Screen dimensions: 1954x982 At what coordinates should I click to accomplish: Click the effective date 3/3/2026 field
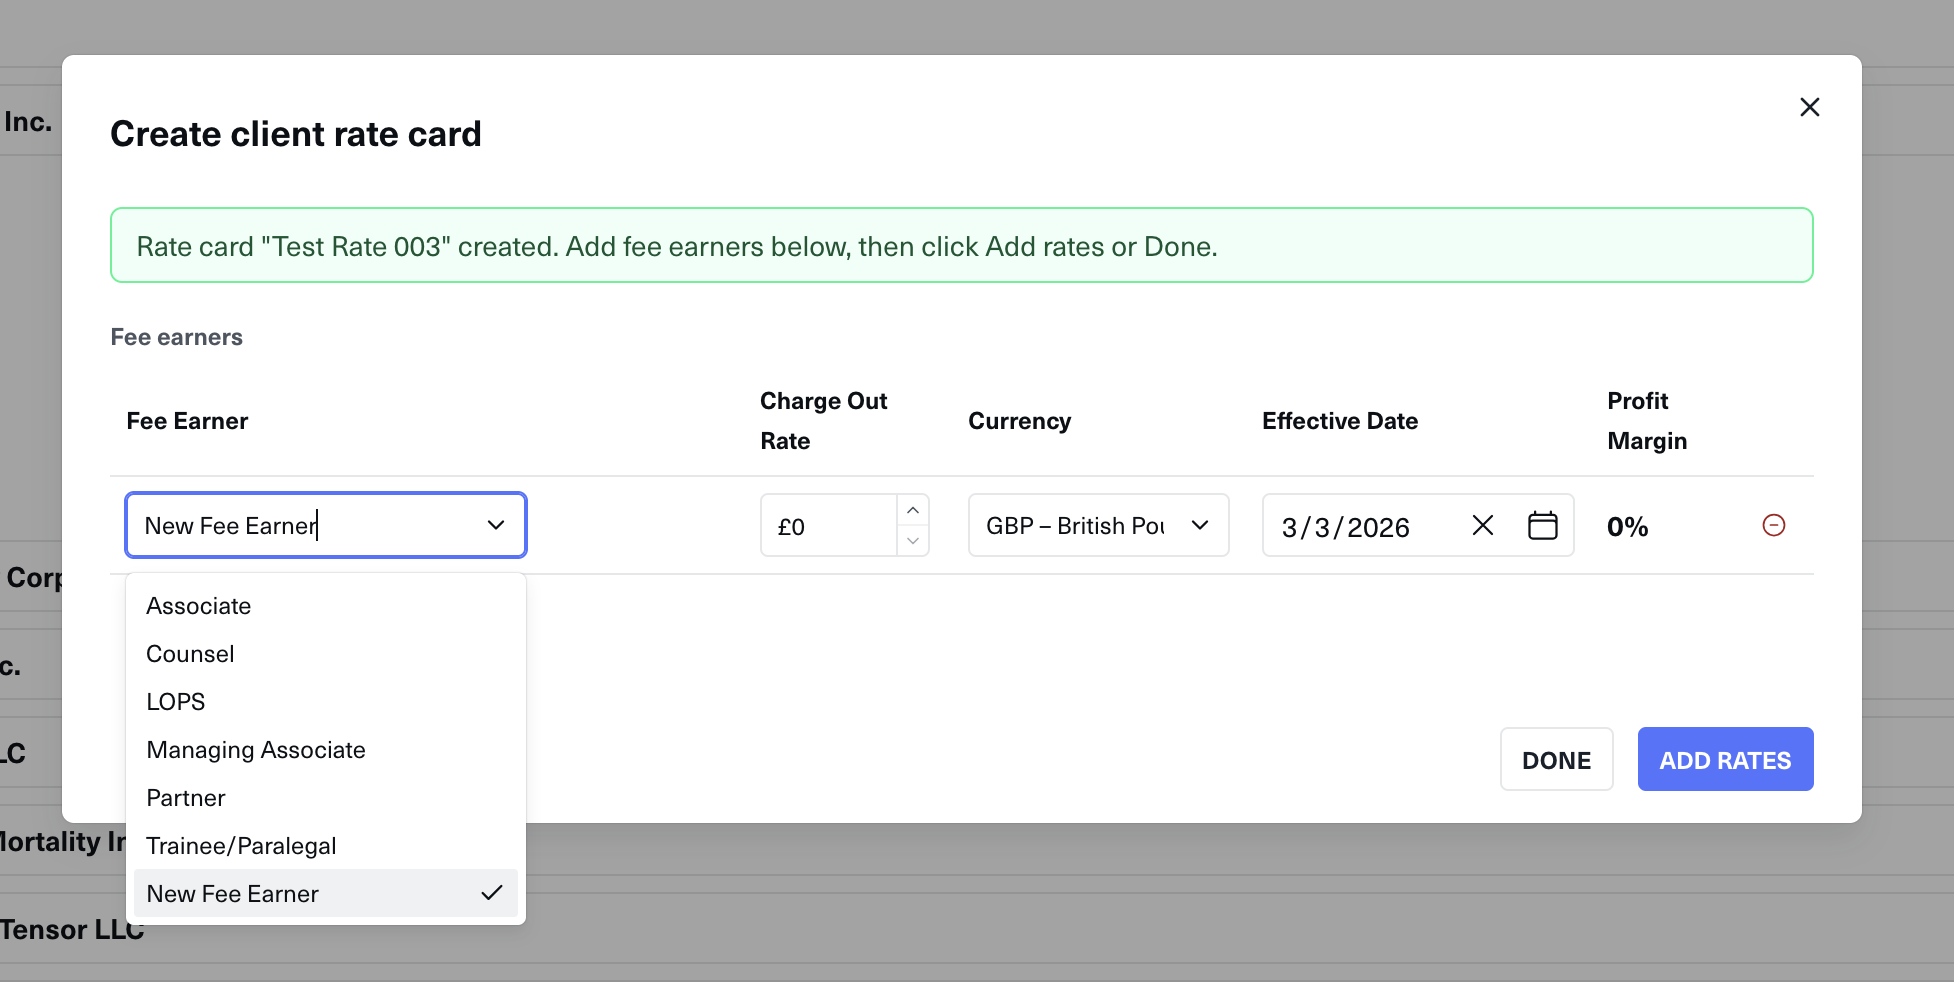tap(1360, 526)
